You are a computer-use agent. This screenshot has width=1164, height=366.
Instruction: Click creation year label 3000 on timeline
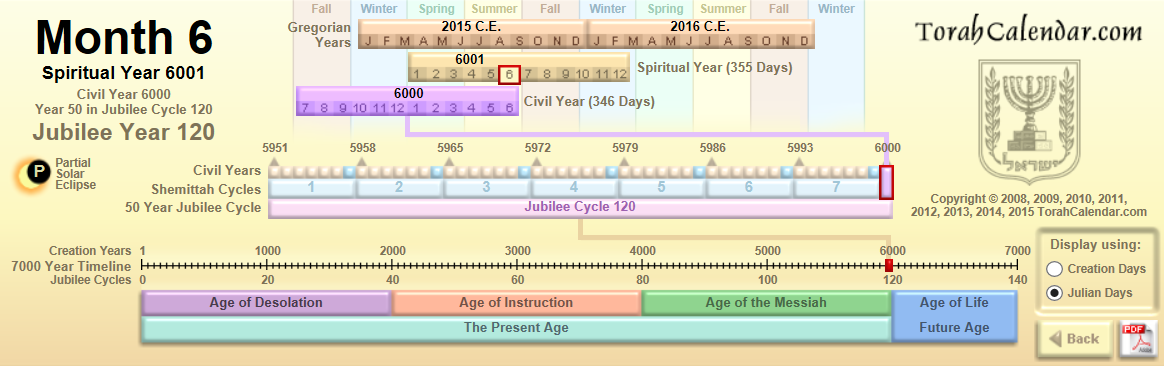pos(517,250)
